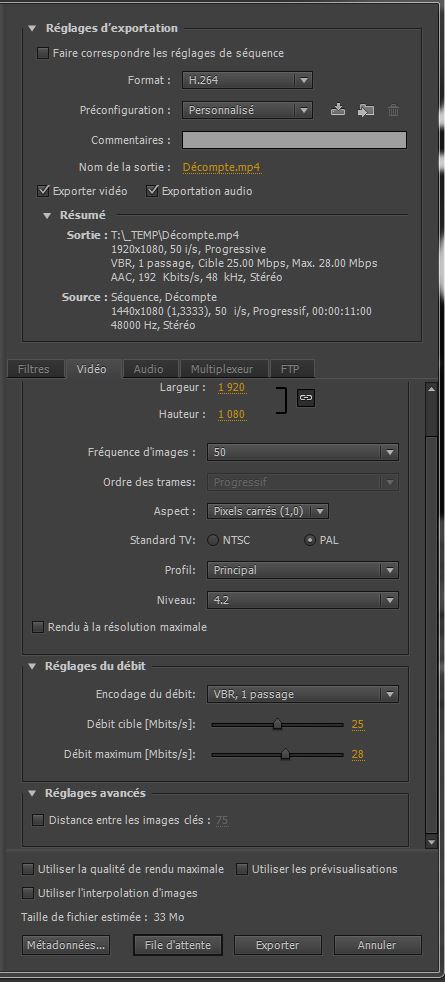Open the Profil Principal dropdown
This screenshot has height=982, width=445.
(302, 571)
